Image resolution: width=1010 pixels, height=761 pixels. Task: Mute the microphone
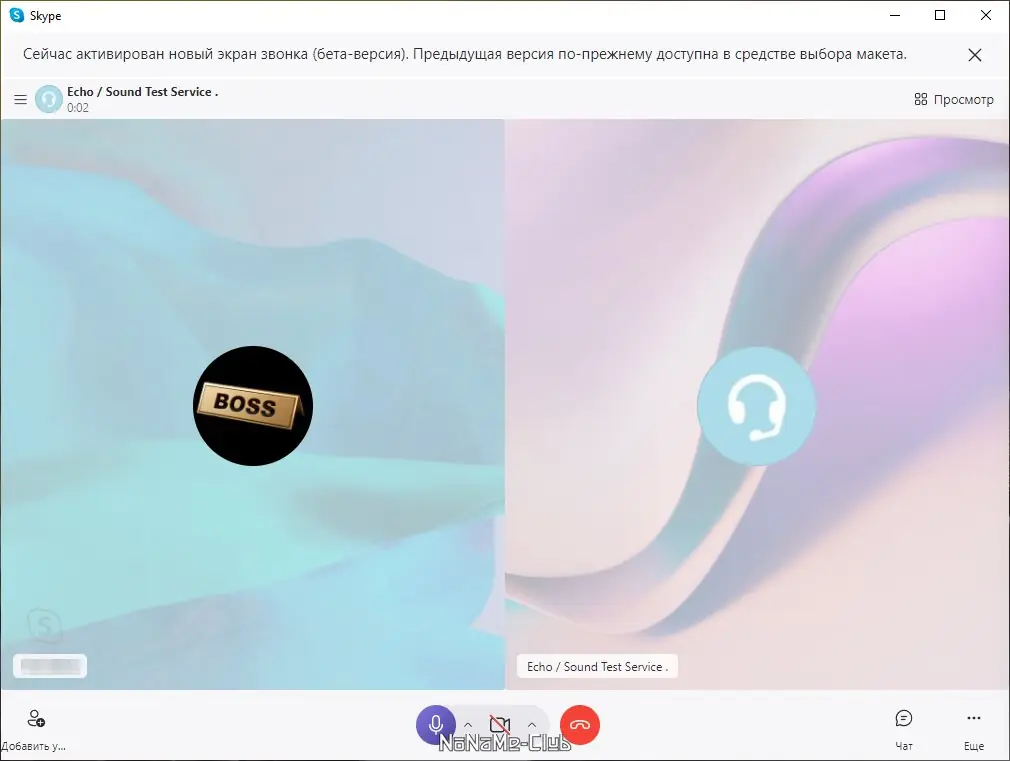pos(436,725)
